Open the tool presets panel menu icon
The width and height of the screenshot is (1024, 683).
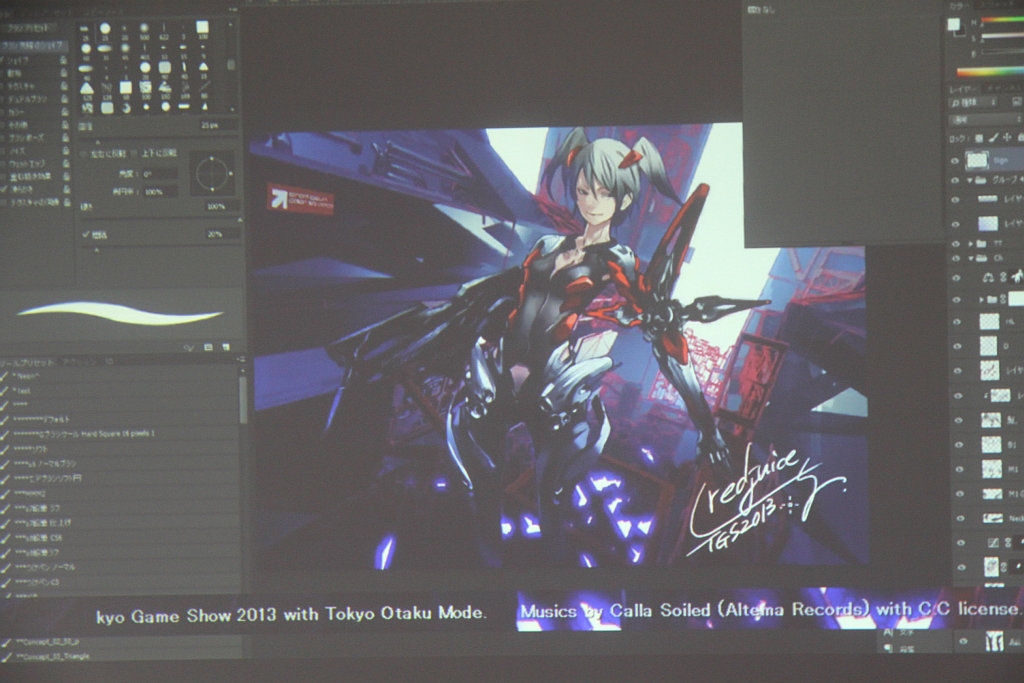[240, 360]
